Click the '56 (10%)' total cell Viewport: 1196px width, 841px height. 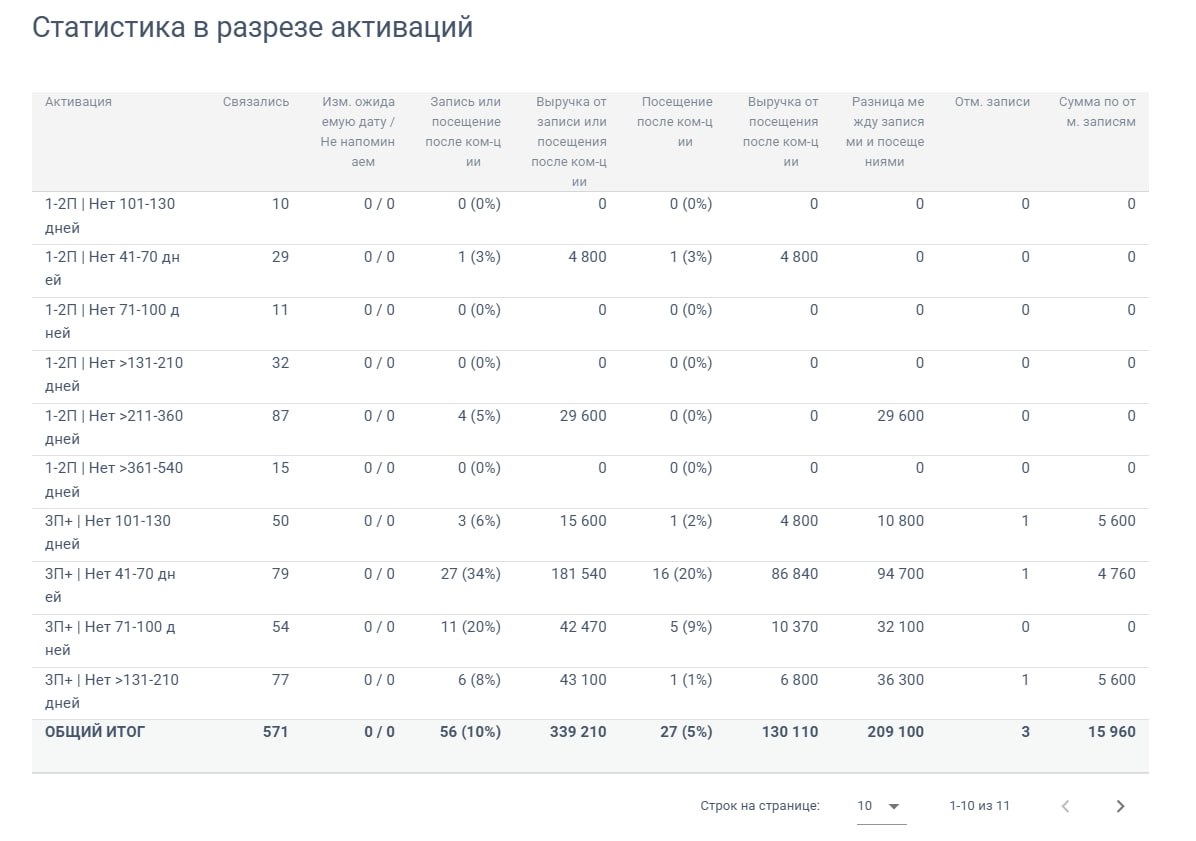470,732
